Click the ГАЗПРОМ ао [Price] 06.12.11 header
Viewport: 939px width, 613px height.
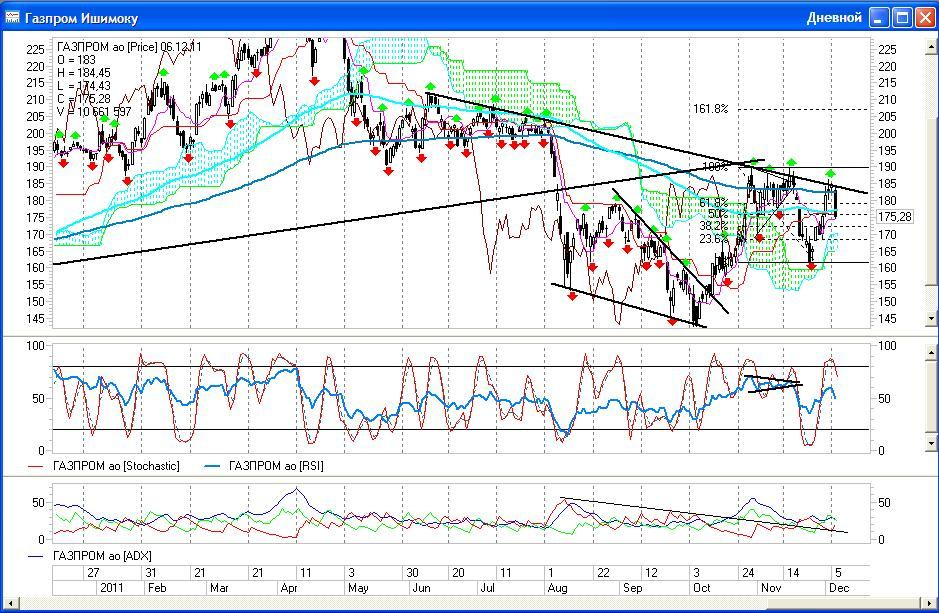point(129,47)
